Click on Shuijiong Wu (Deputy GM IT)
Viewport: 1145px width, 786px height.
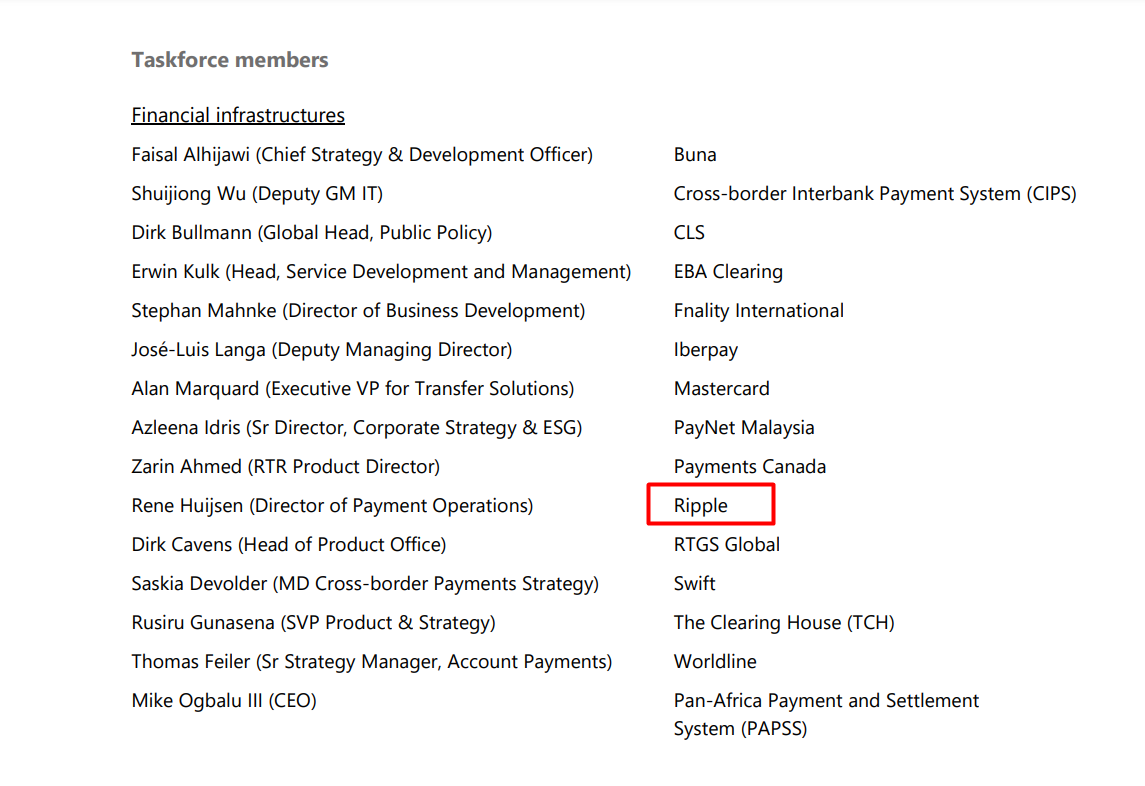257,194
